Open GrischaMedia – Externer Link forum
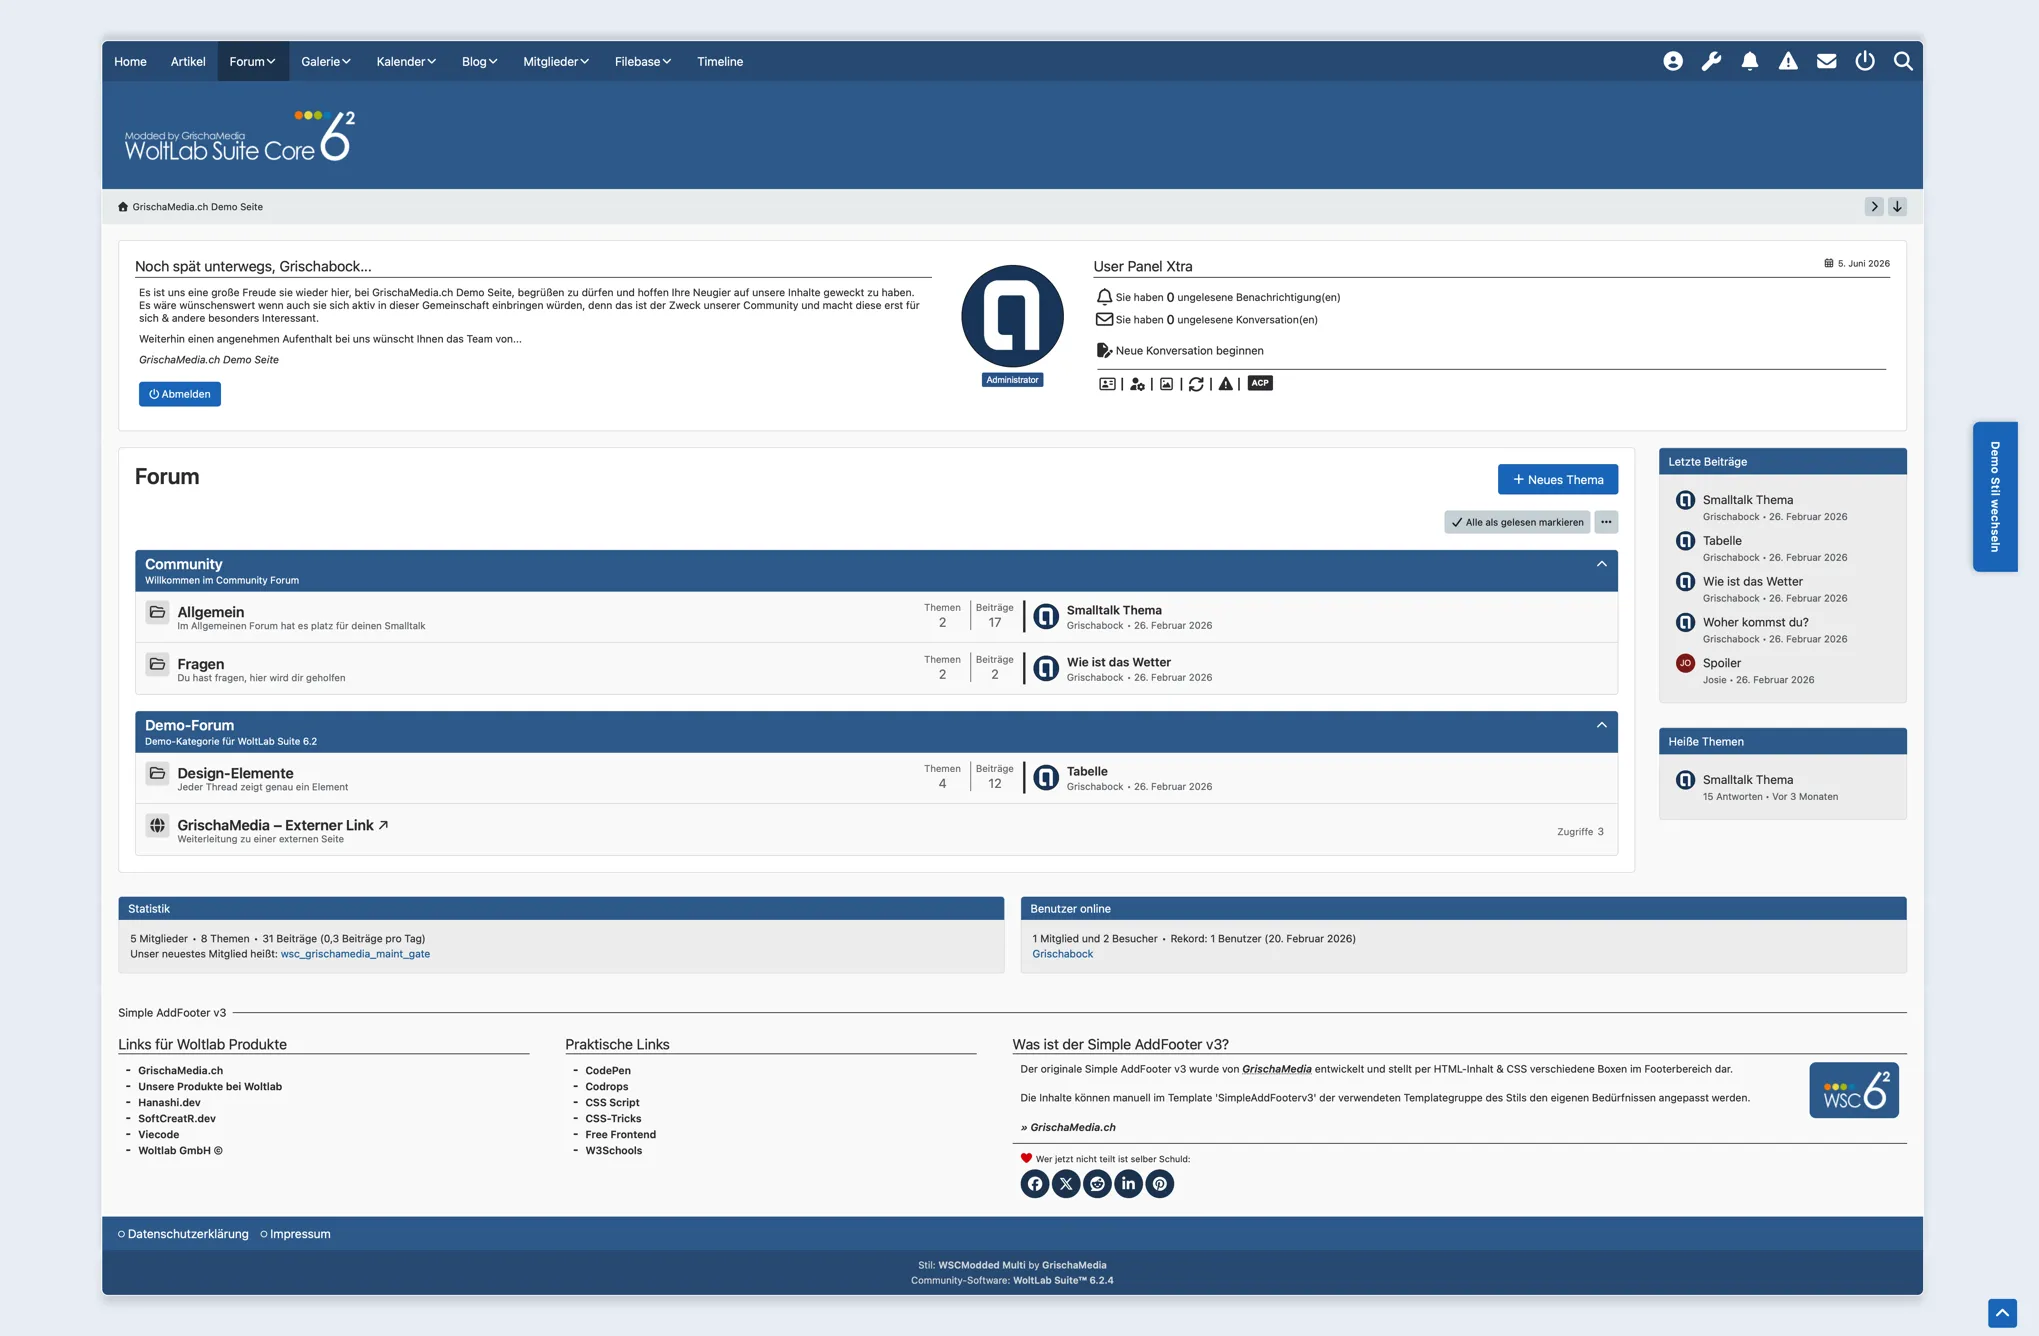 point(283,825)
